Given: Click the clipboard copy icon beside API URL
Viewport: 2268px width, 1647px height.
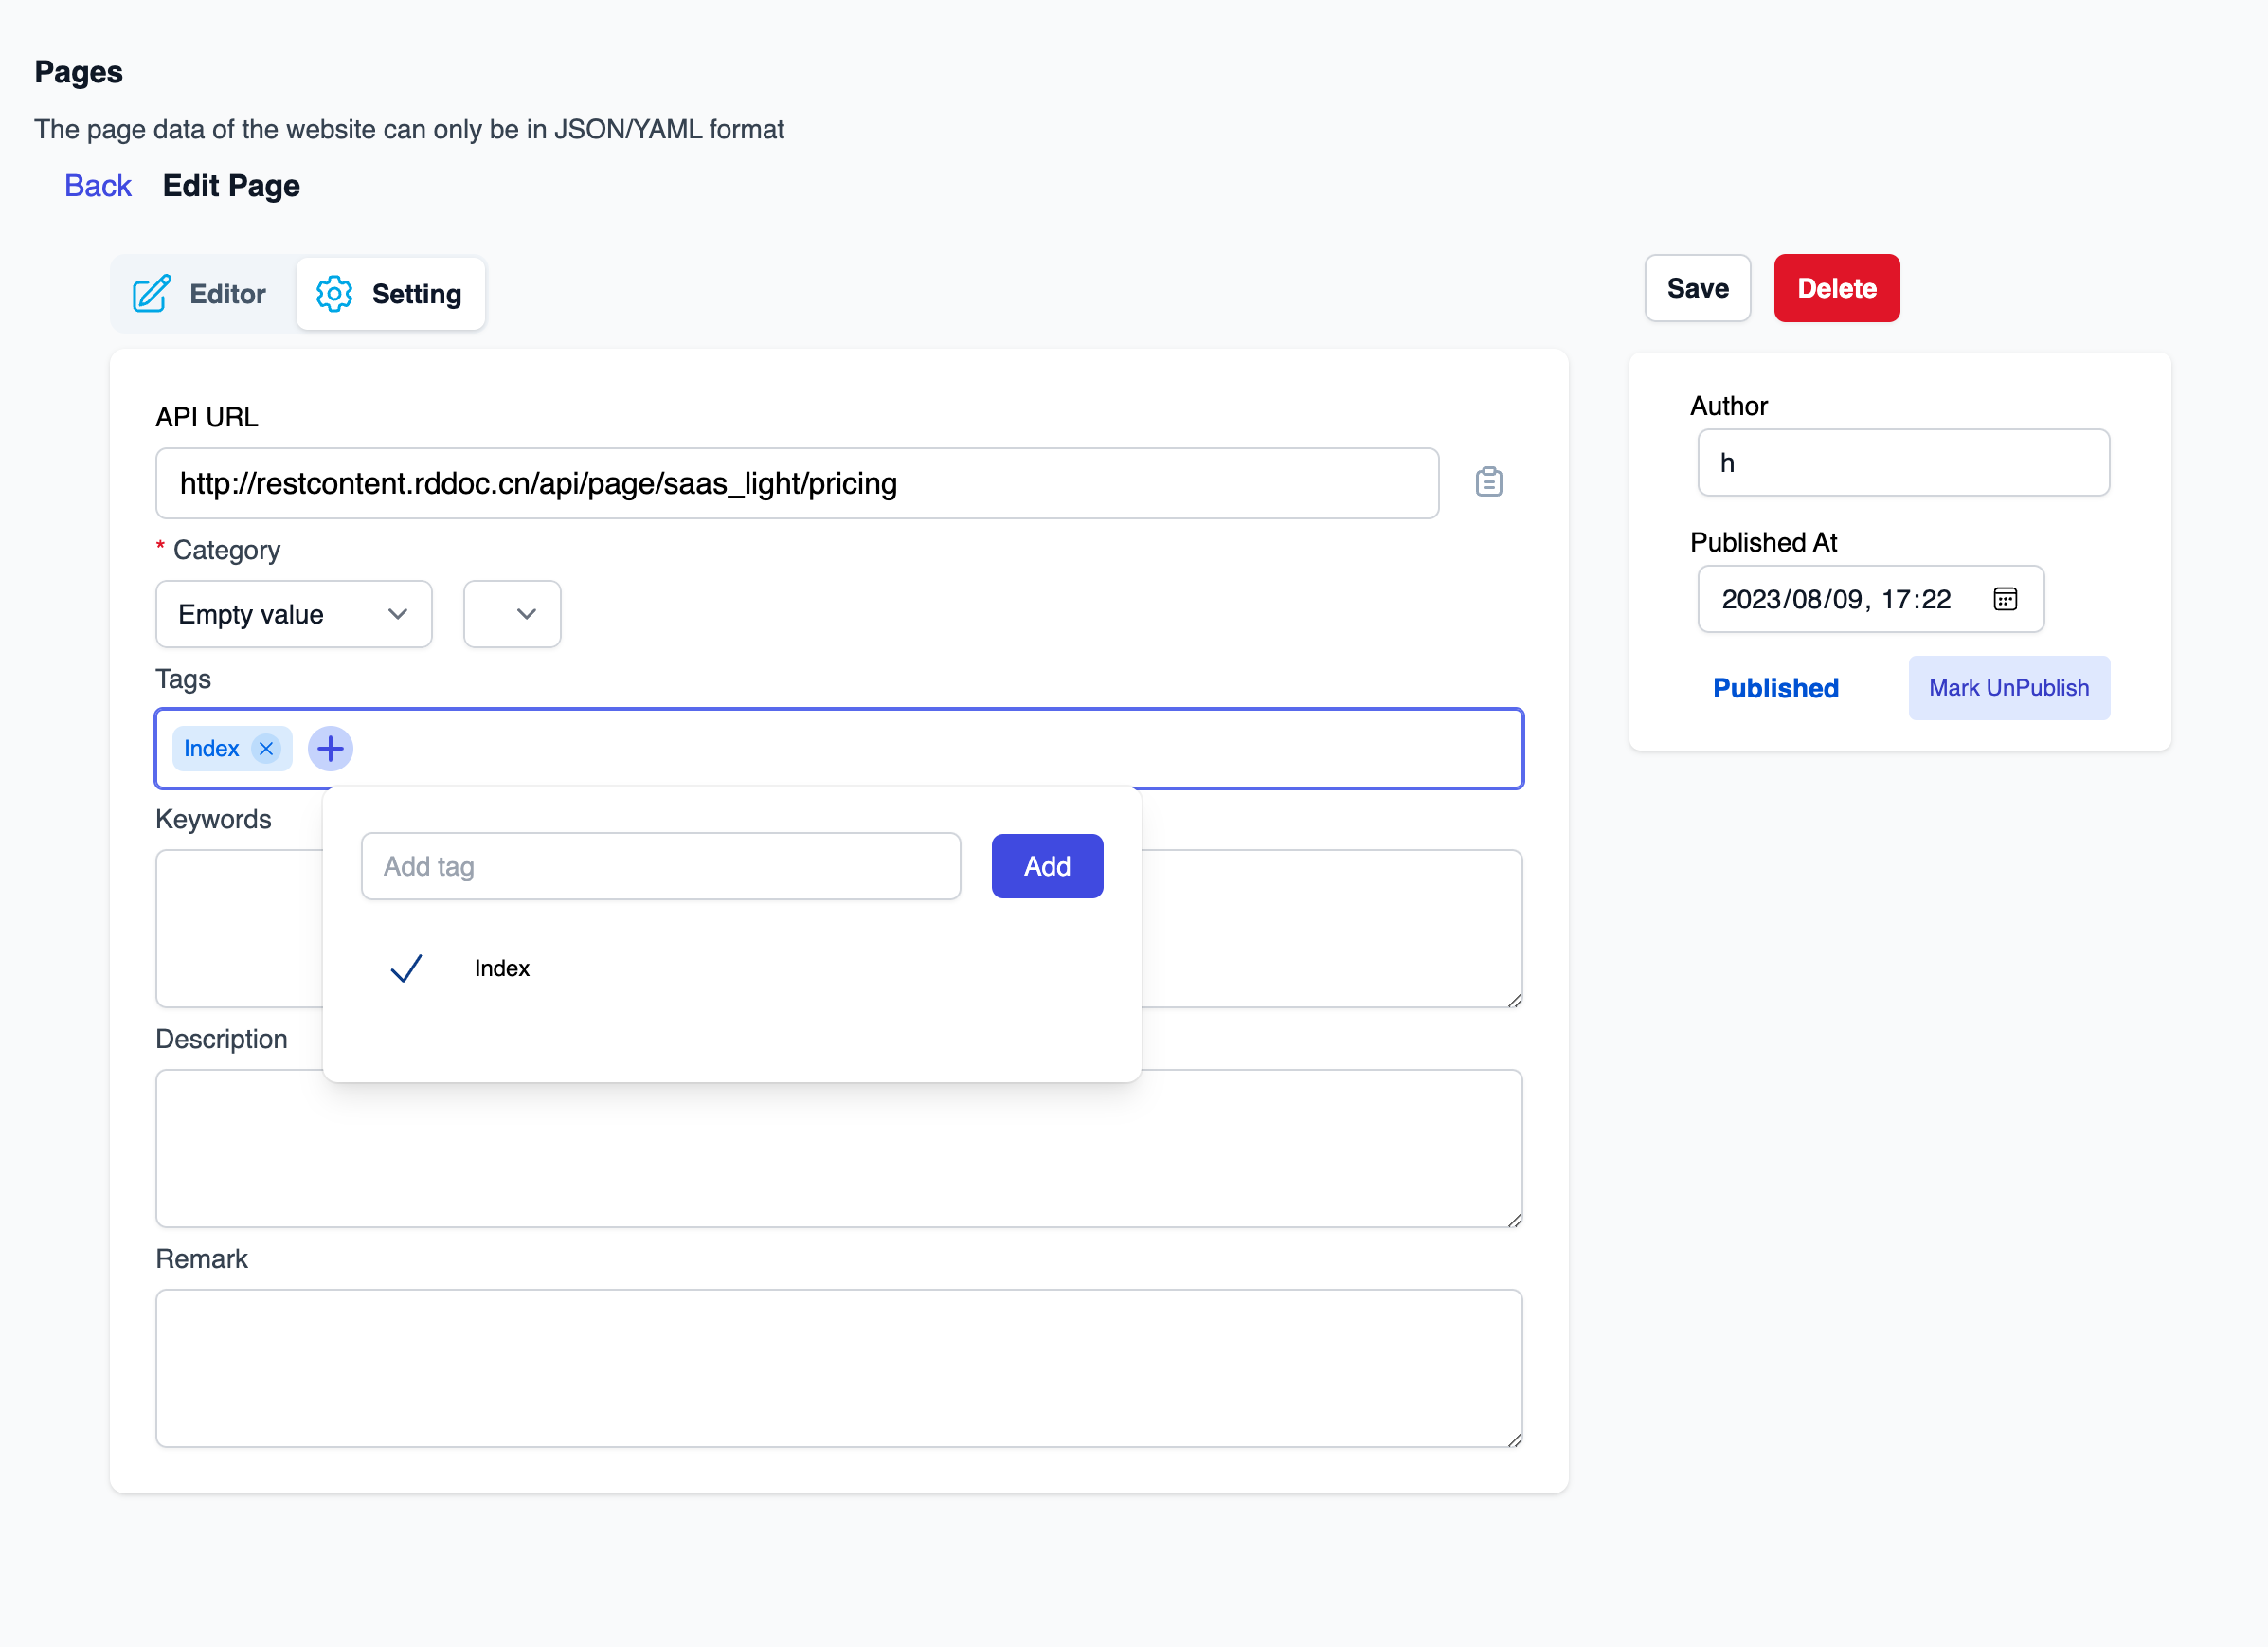Looking at the screenshot, I should [x=1488, y=482].
